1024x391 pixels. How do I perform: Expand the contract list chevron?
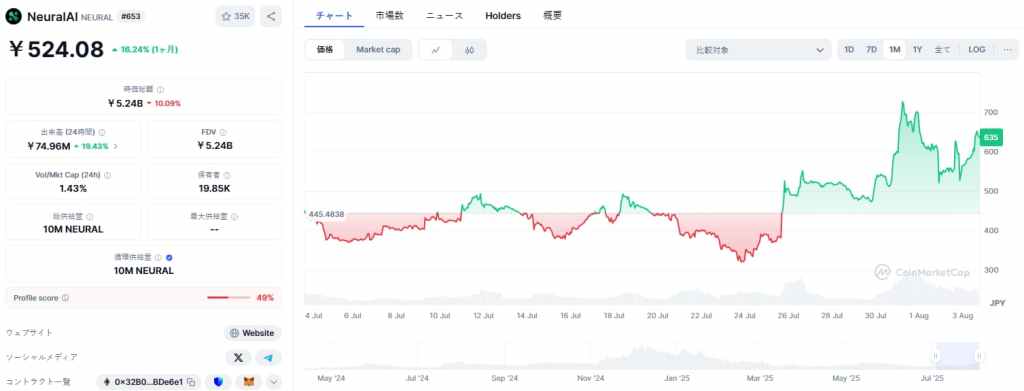point(274,382)
